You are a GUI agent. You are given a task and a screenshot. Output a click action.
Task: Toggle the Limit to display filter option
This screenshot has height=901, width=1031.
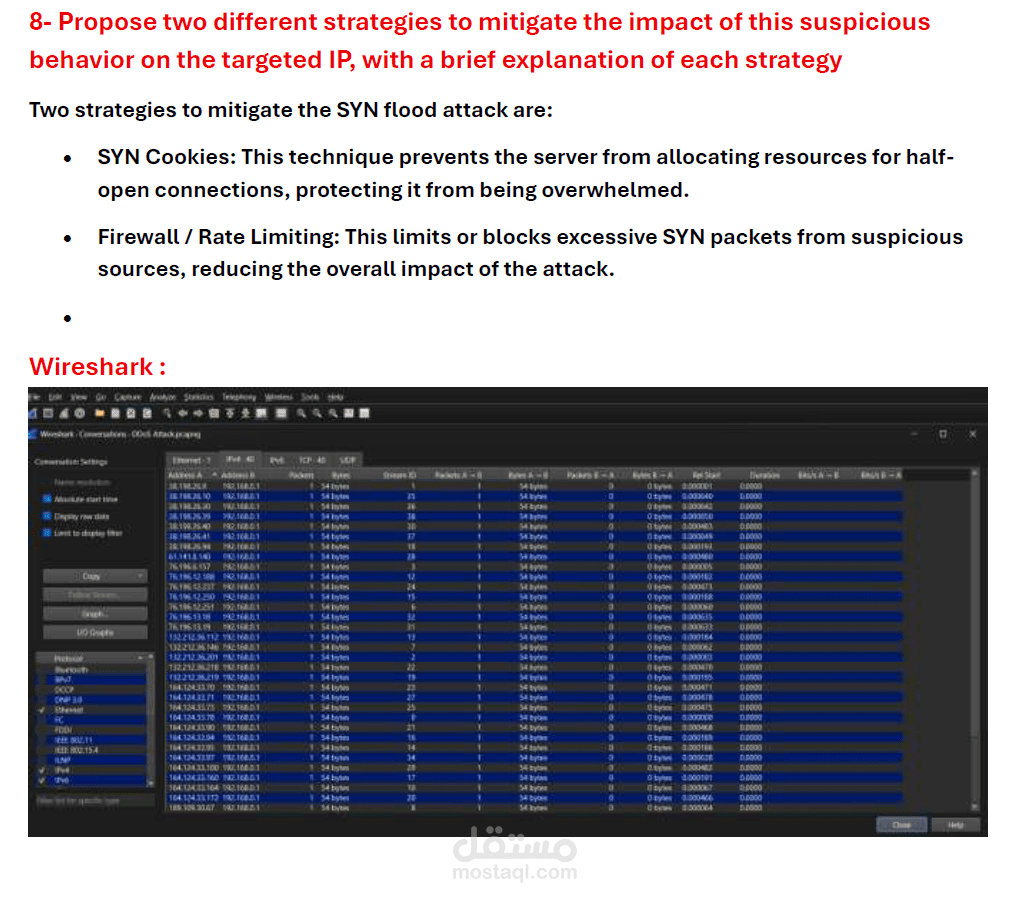tap(46, 532)
